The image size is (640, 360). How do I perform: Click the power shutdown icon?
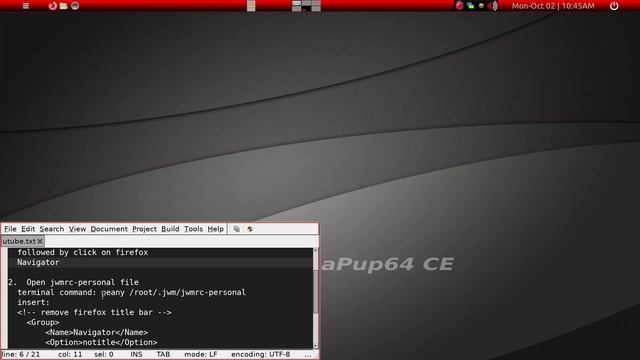point(614,6)
